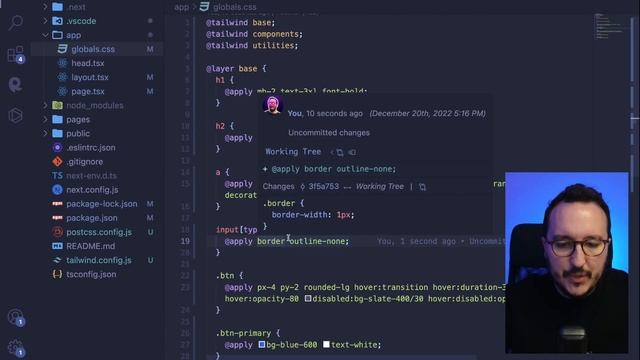Click the globals.css breadcrumb segment

[234, 7]
